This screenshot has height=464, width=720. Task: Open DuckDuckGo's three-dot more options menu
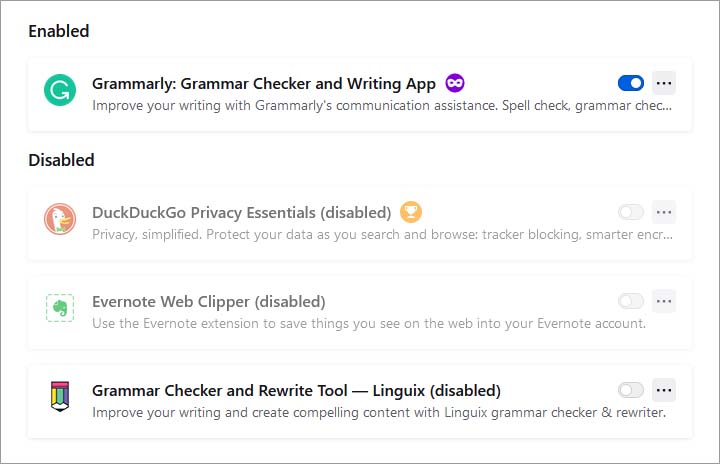point(664,212)
